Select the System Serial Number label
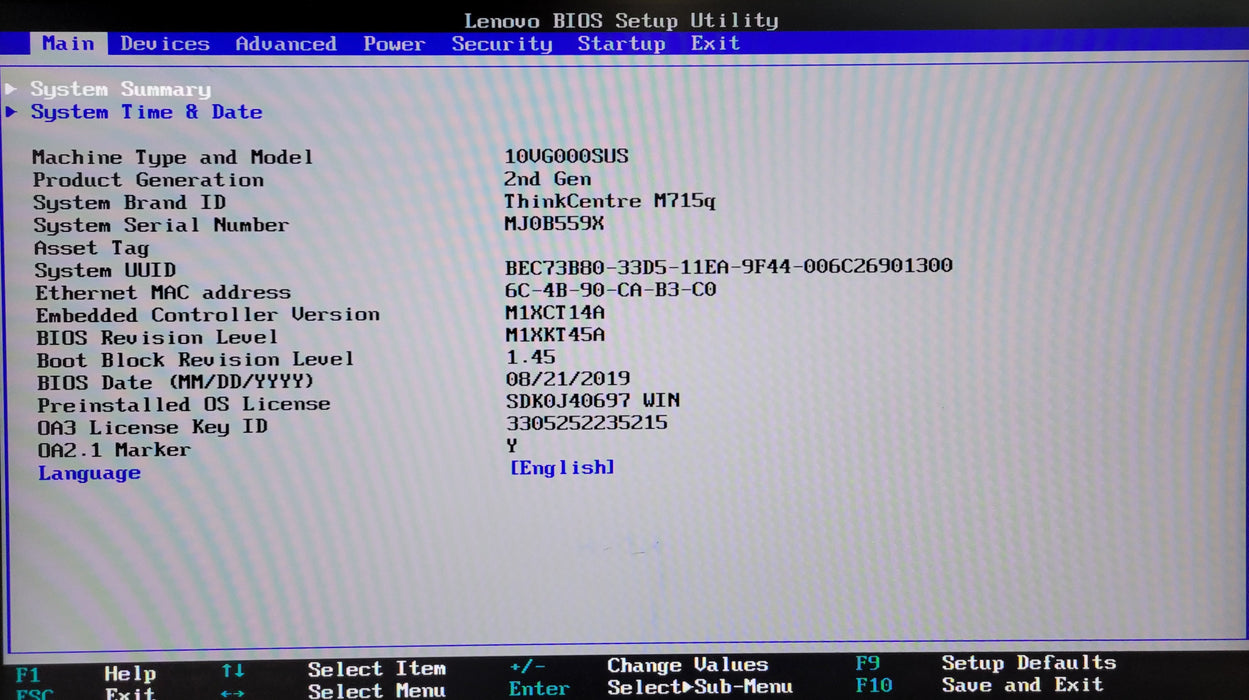Viewport: 1249px width, 700px height. (161, 225)
